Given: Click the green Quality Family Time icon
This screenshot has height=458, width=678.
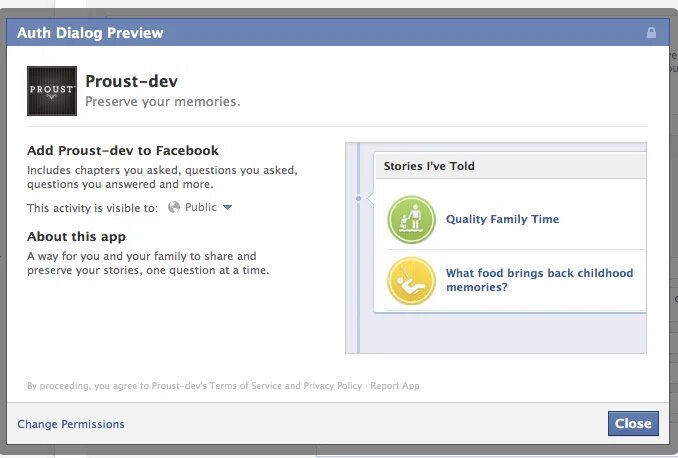Looking at the screenshot, I should [411, 219].
